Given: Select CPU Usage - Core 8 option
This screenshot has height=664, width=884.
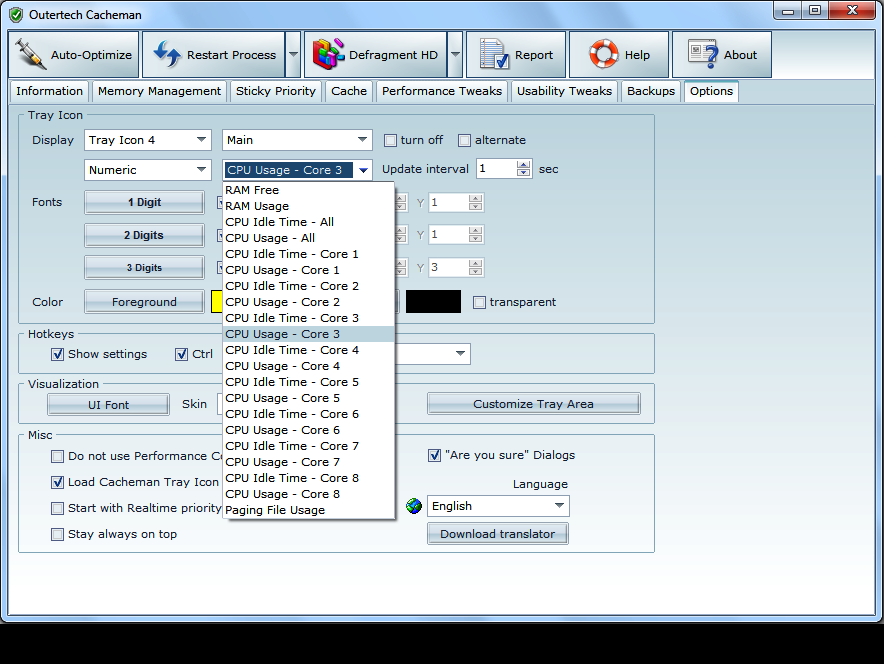Looking at the screenshot, I should coord(308,494).
